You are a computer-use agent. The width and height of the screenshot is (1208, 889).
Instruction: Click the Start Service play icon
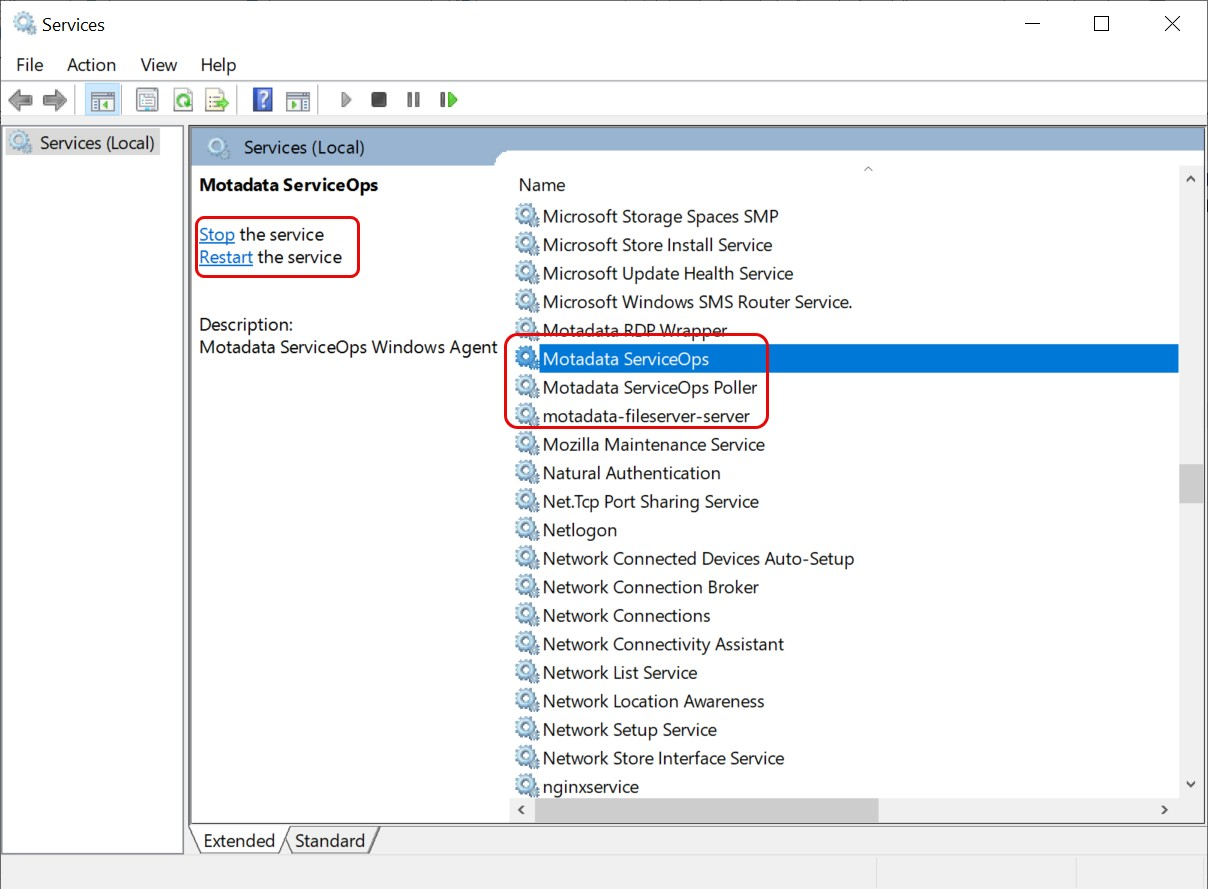pyautogui.click(x=346, y=100)
